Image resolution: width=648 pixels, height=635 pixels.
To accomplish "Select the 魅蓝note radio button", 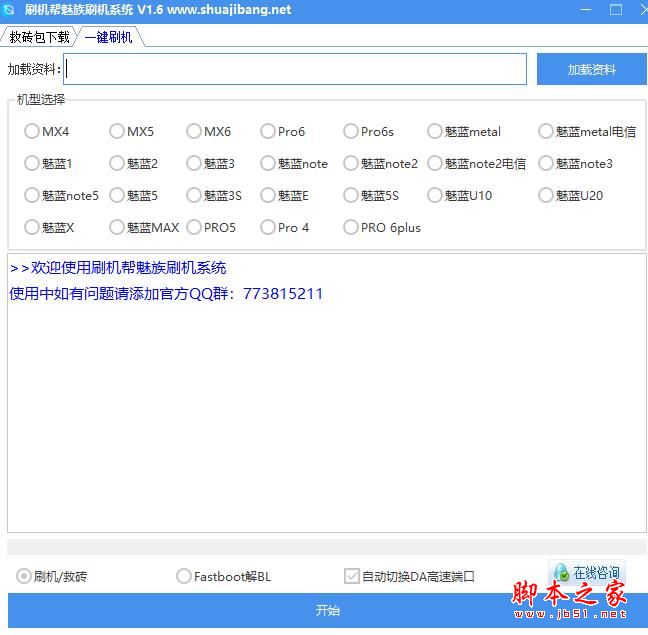I will pyautogui.click(x=268, y=163).
